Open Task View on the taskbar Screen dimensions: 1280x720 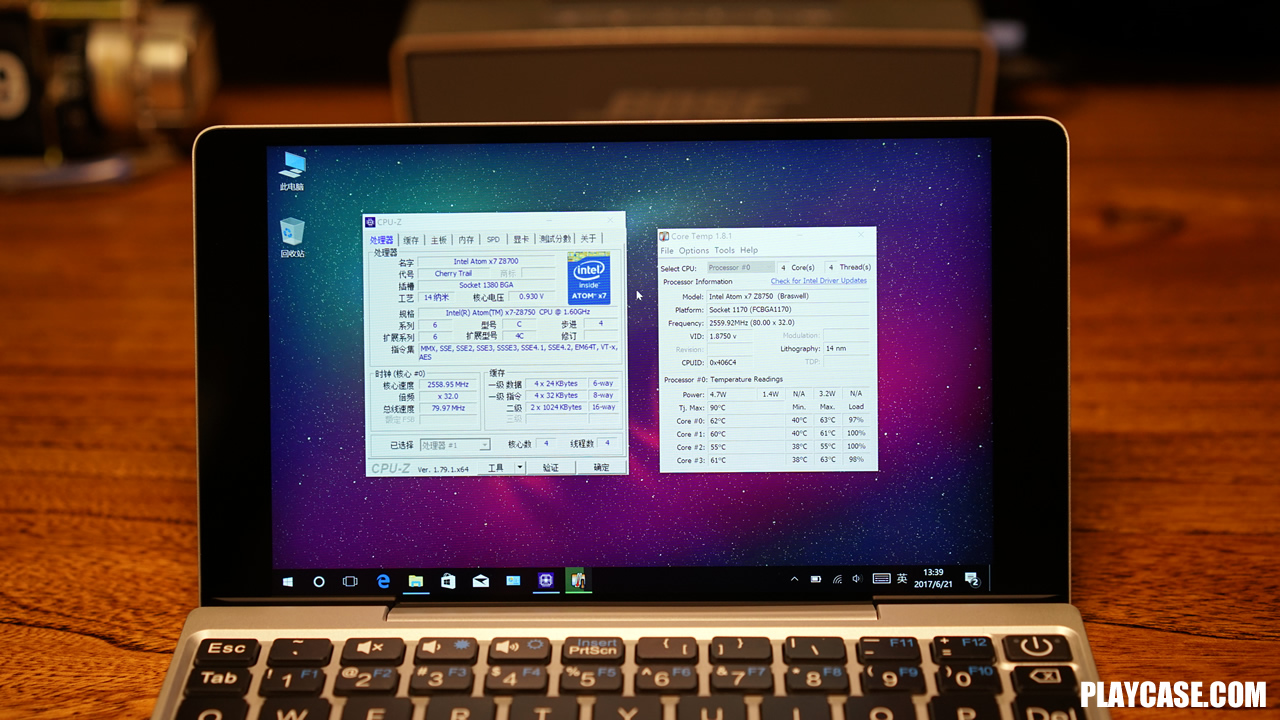350,581
